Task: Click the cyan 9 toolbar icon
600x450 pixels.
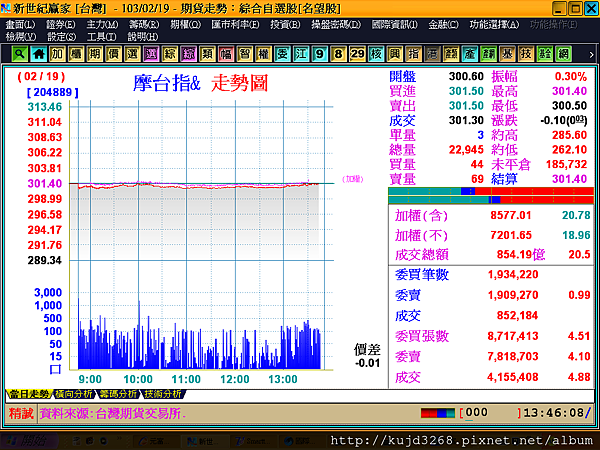Action: (320, 54)
